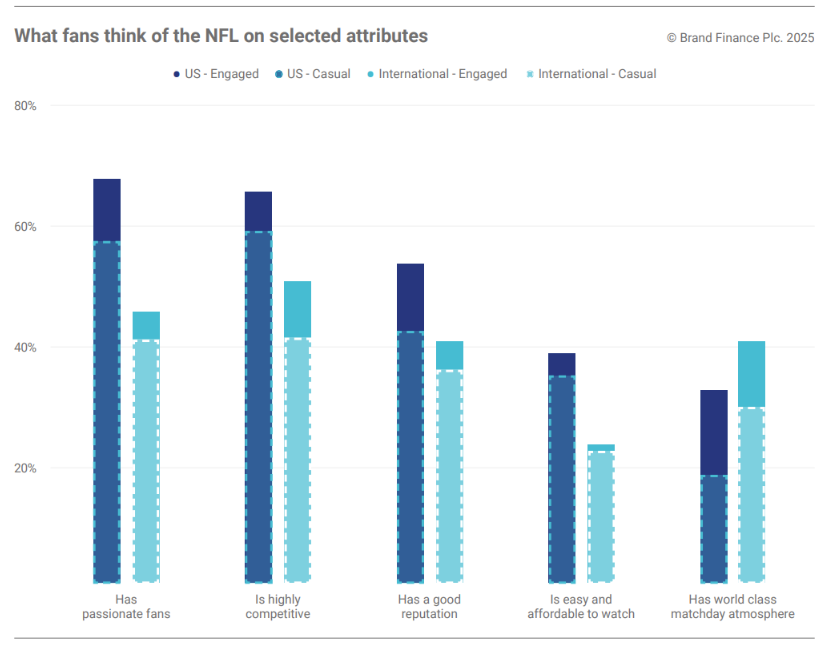Click International Engaged bar top for matchday atmosphere
Viewport: 830px width, 646px height.
pyautogui.click(x=751, y=374)
